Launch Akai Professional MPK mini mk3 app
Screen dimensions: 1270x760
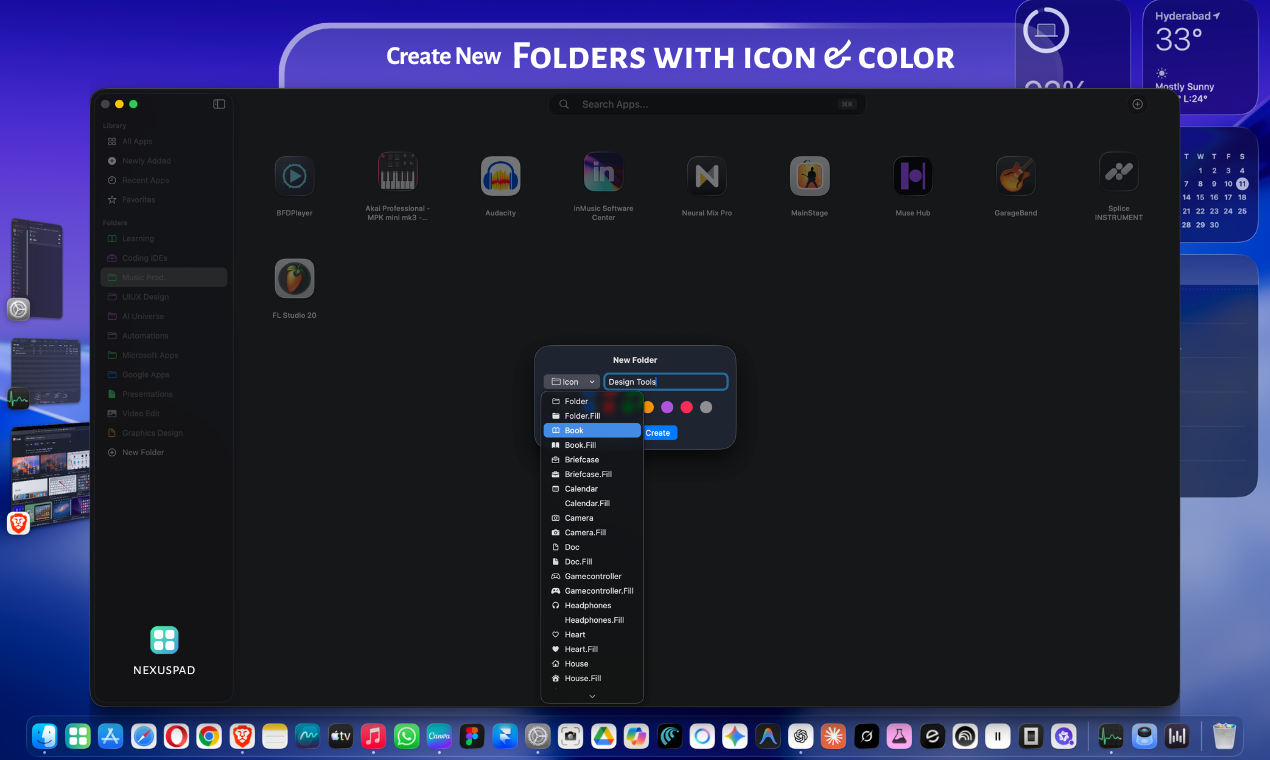[398, 172]
